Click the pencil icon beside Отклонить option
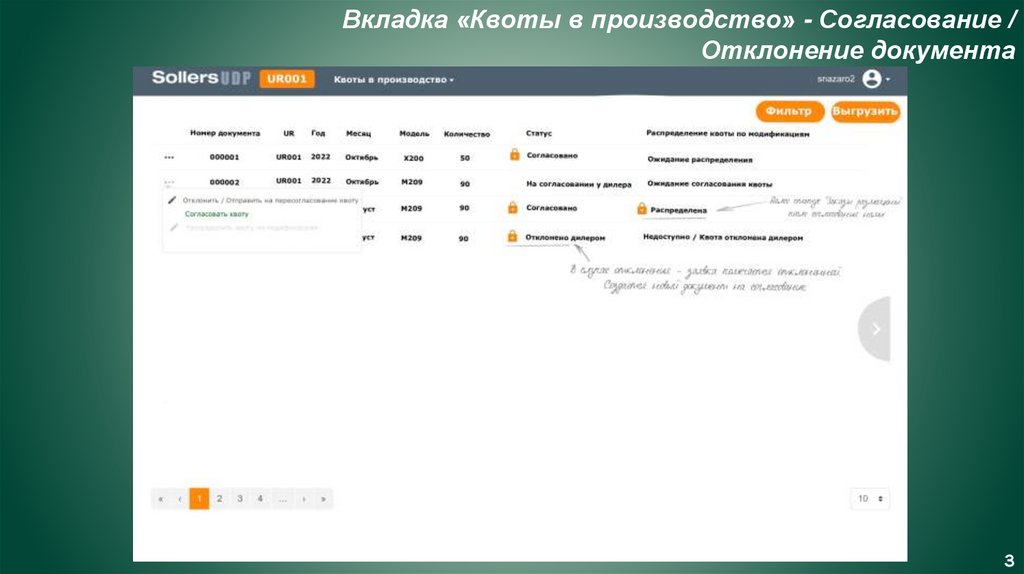Viewport: 1024px width, 574px height. (172, 200)
